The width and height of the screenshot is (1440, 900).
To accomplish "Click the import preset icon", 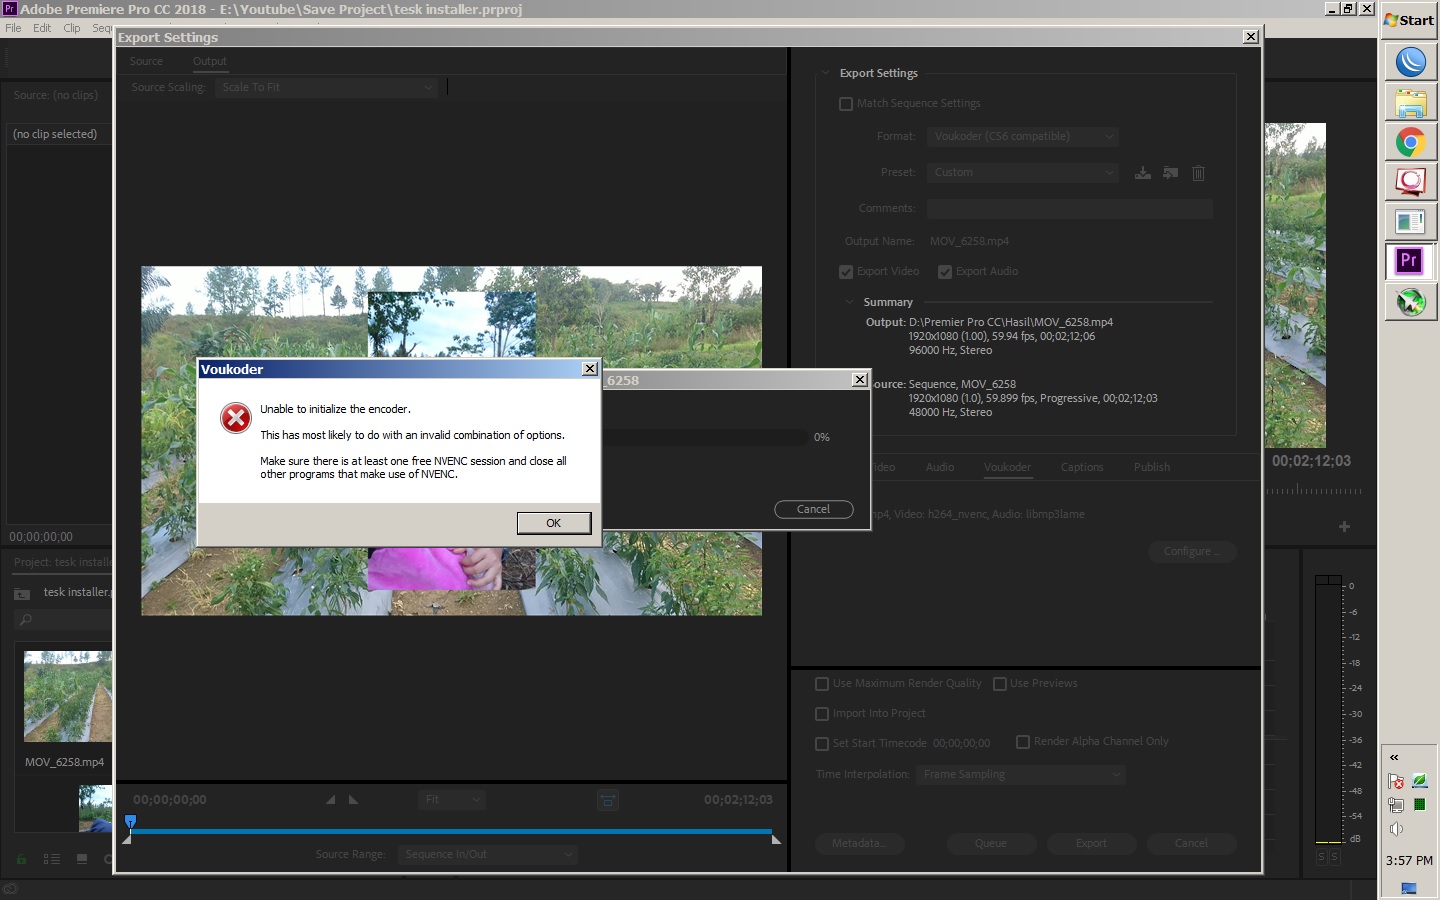I will click(1170, 173).
